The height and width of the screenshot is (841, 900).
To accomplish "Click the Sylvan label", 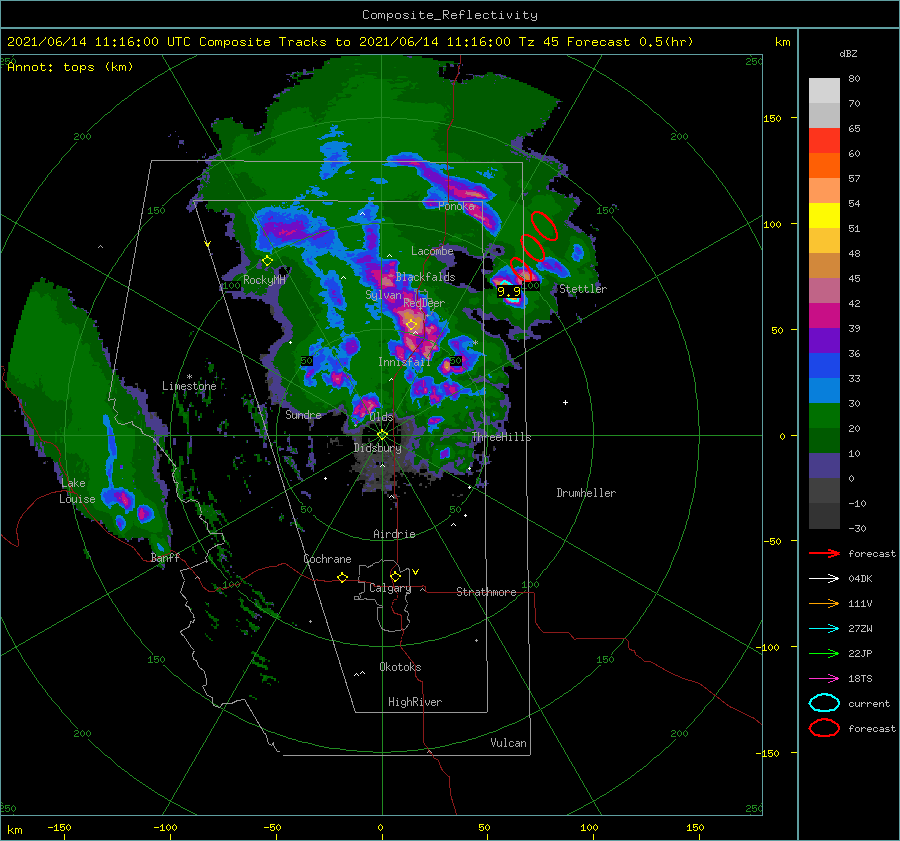I will (383, 296).
